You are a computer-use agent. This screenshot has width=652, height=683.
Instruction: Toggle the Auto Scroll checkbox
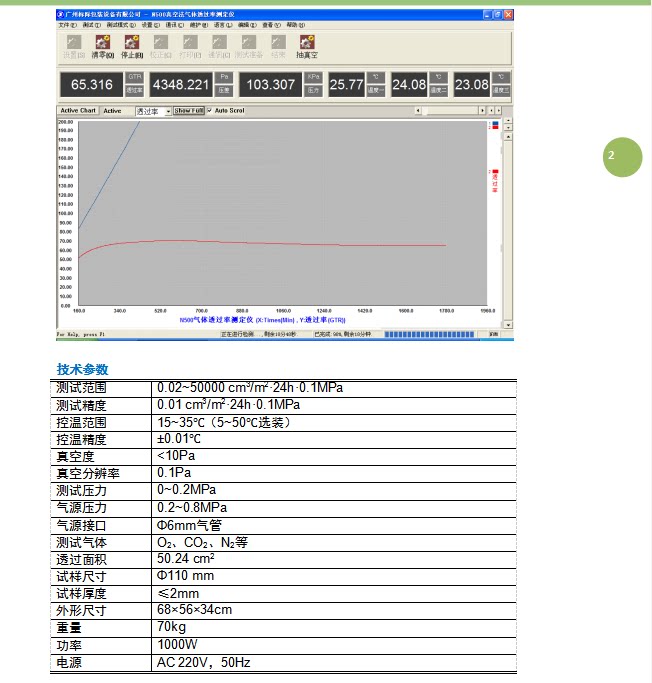tap(209, 111)
